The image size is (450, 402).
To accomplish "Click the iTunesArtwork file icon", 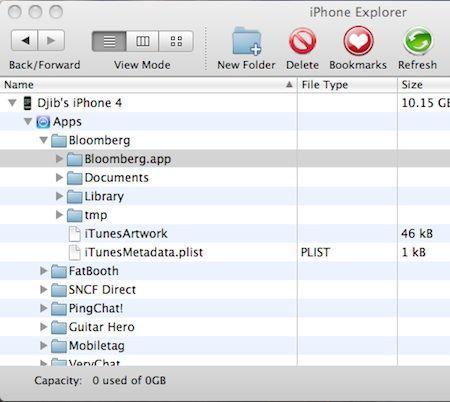I will point(74,234).
